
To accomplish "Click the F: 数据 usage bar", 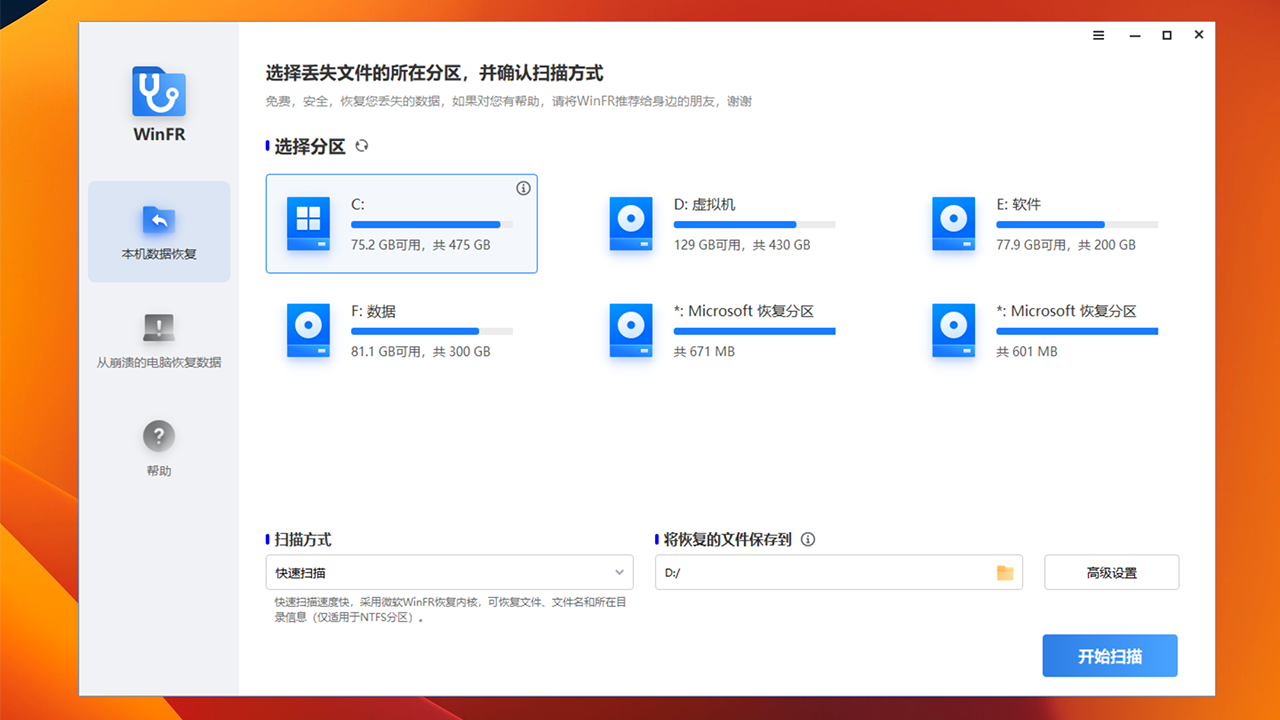I will click(432, 331).
